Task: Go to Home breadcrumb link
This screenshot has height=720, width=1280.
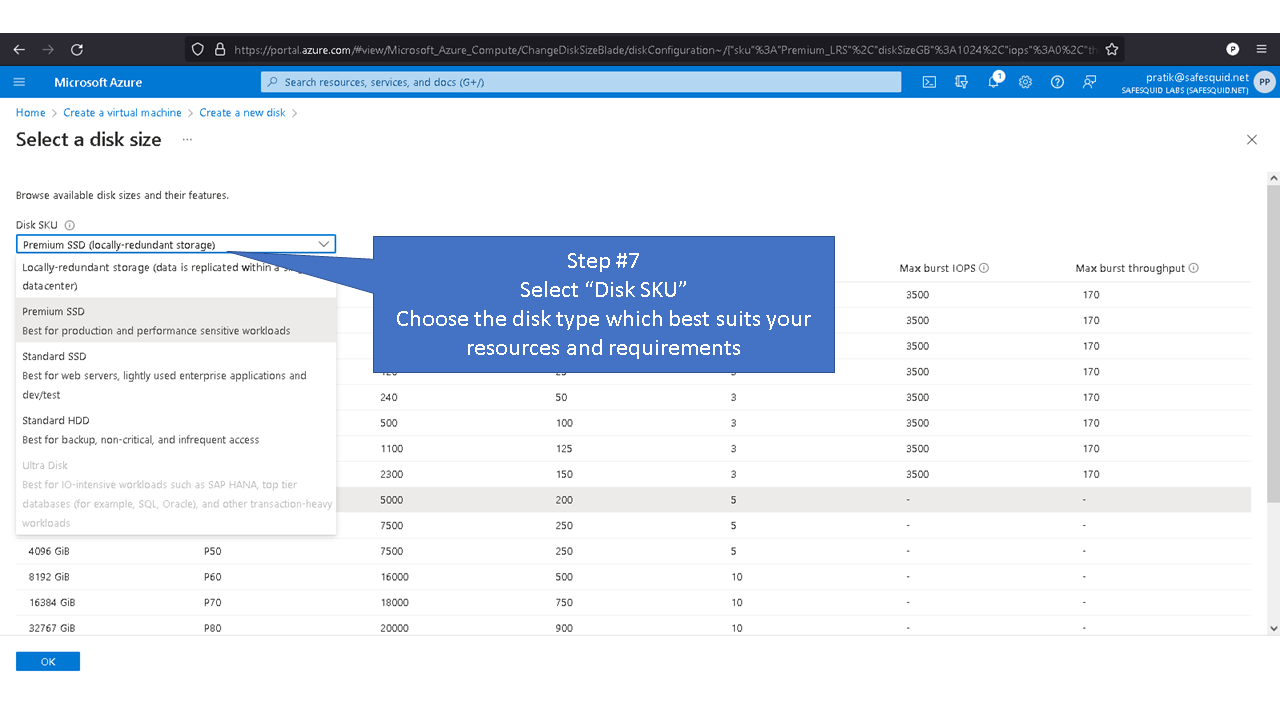Action: point(30,113)
